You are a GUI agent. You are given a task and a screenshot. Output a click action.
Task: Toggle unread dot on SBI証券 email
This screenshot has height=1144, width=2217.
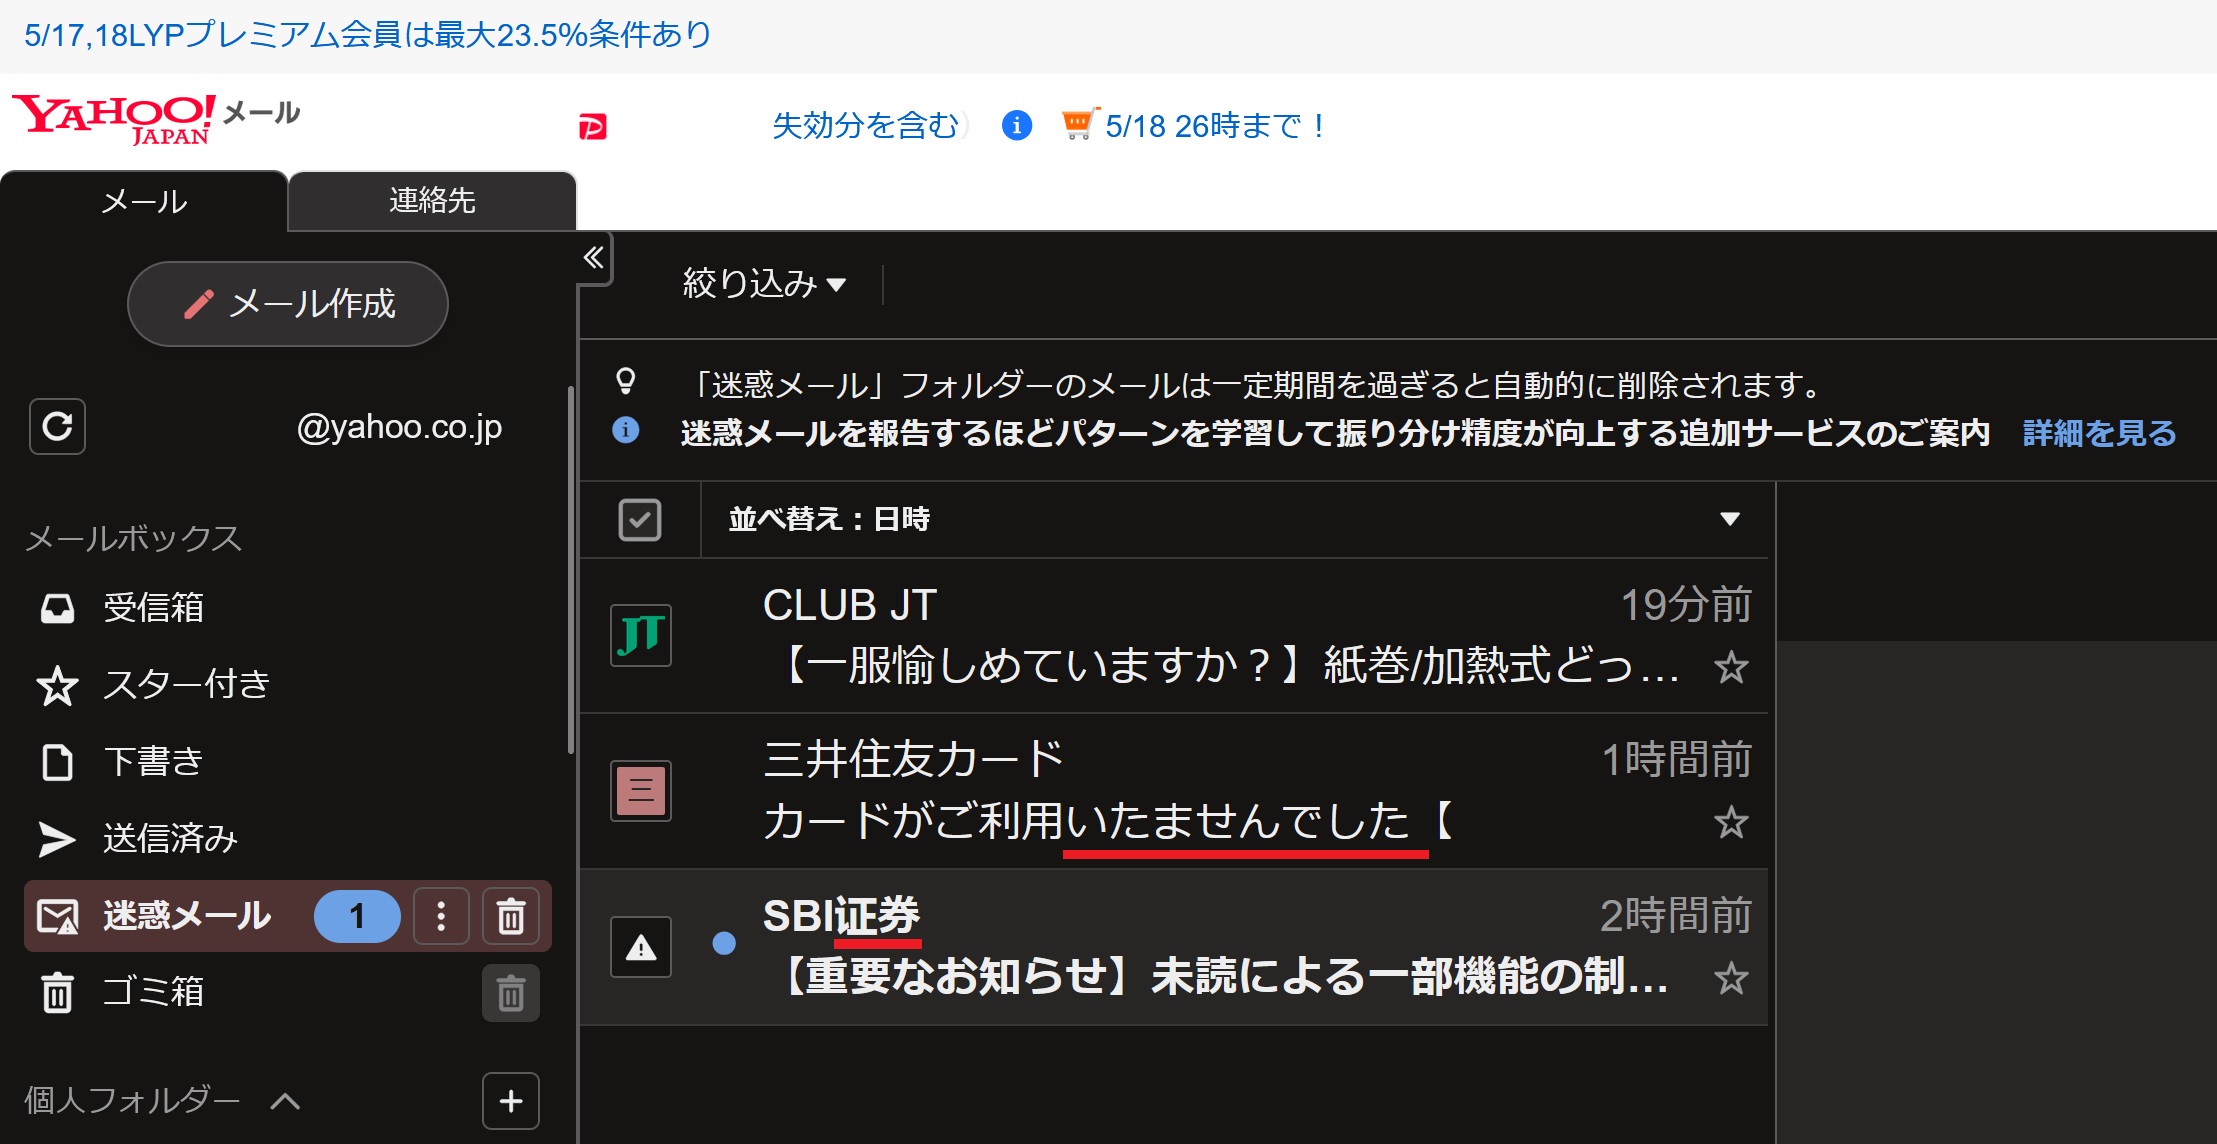[724, 943]
